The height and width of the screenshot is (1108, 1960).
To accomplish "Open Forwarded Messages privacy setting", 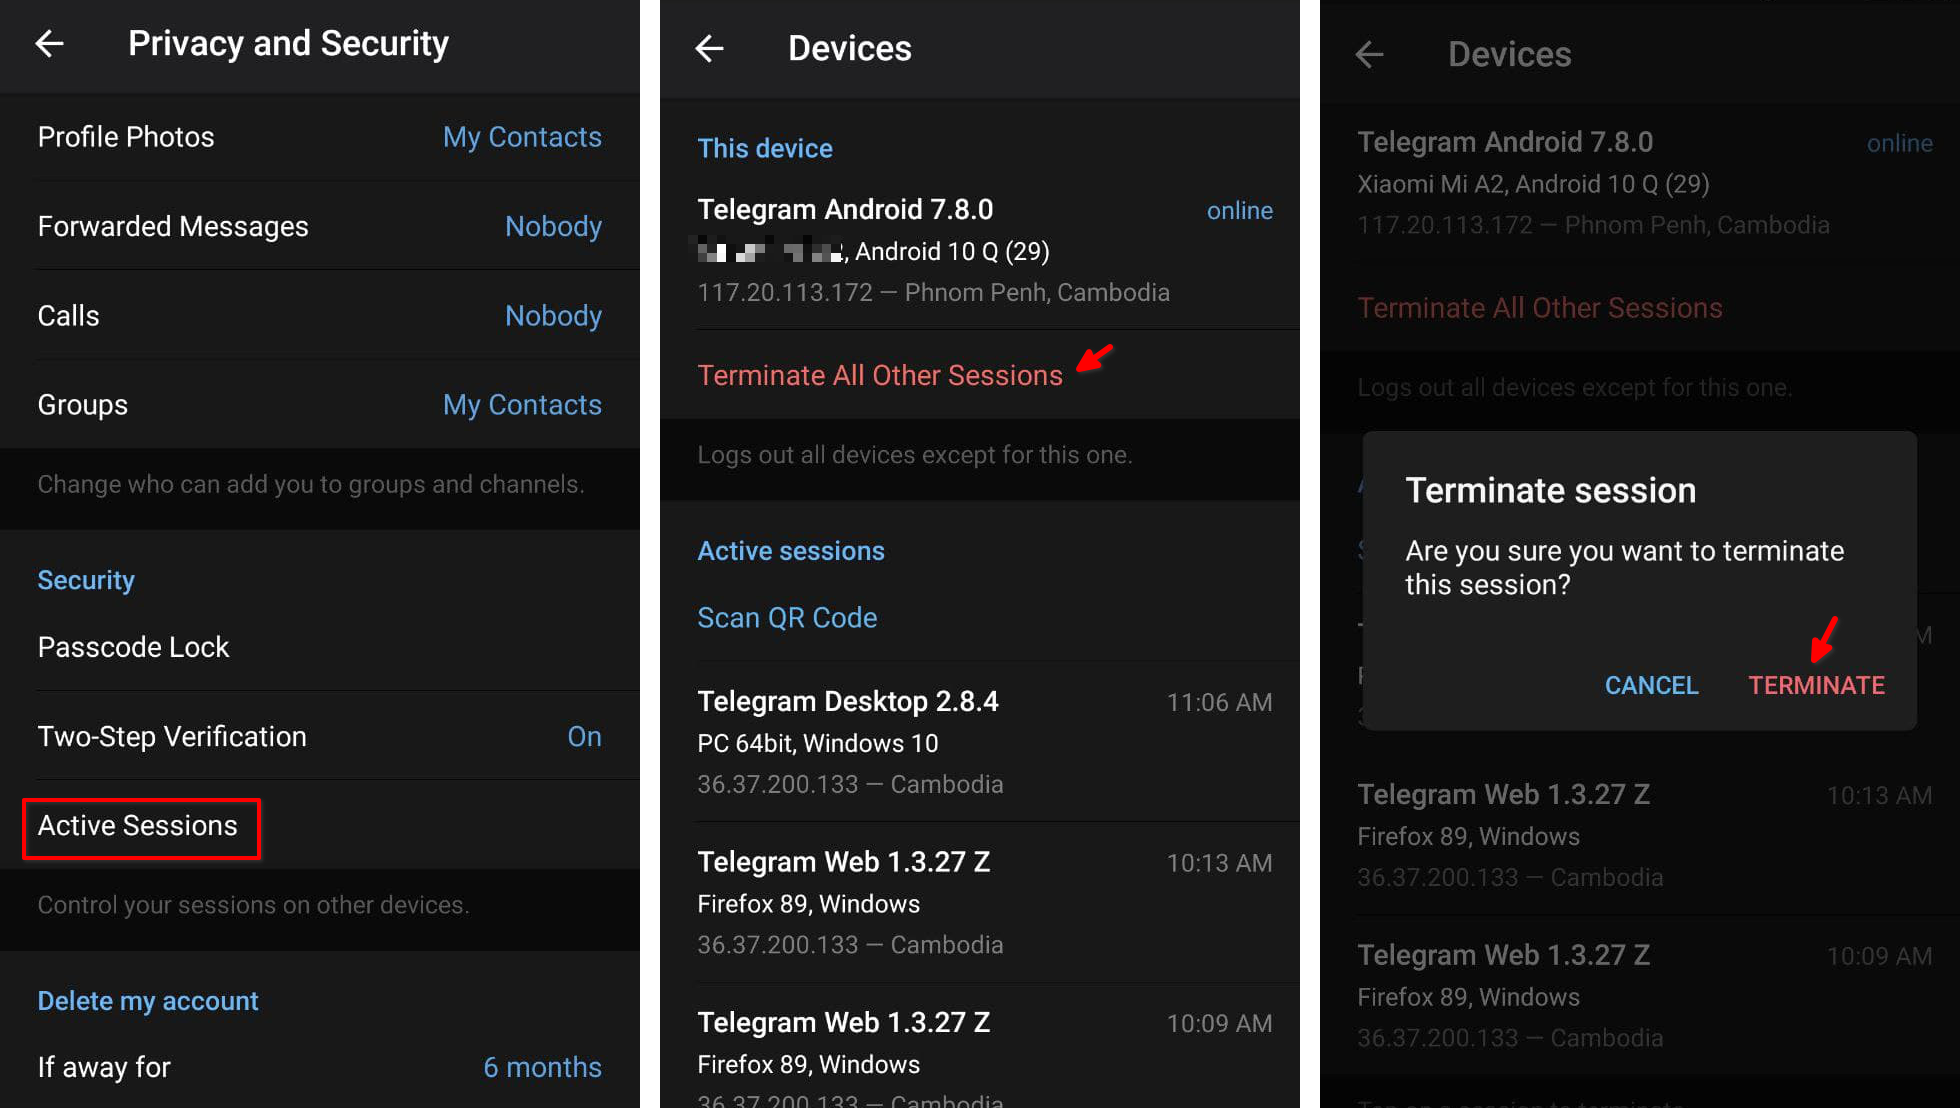I will pyautogui.click(x=320, y=226).
